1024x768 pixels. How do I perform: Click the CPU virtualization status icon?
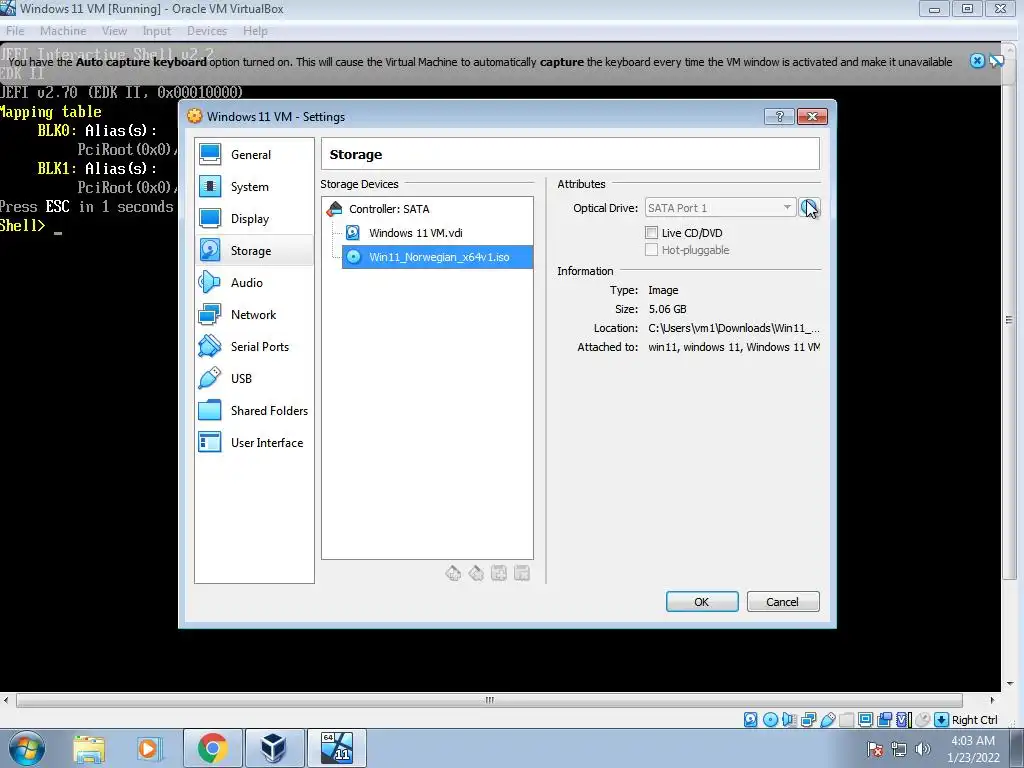903,720
